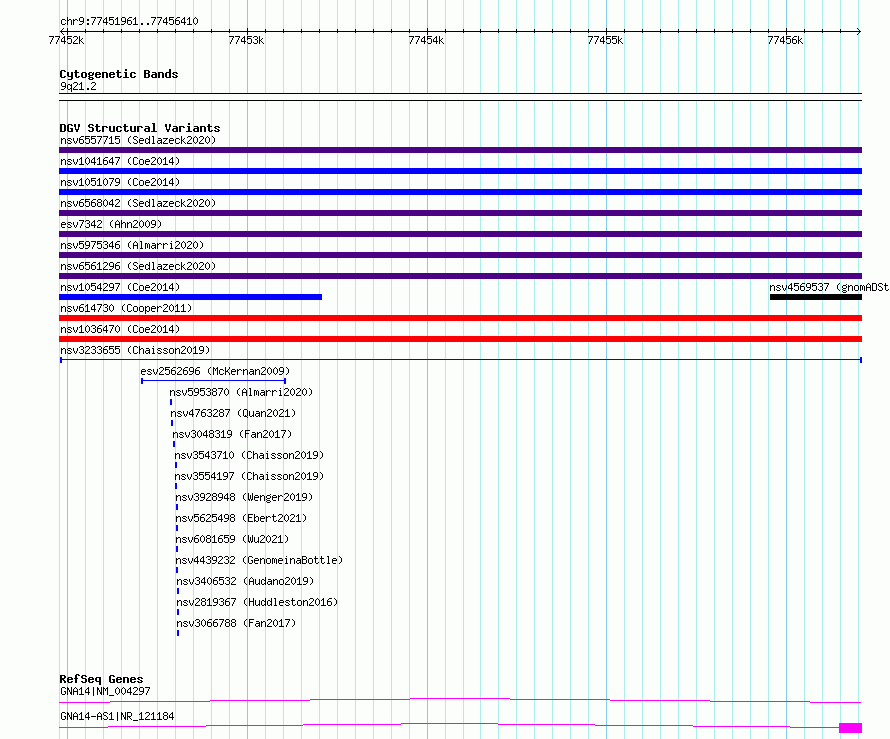This screenshot has width=890, height=739.
Task: Select nsv3554197 (Chaisson2019) label
Action: [249, 476]
